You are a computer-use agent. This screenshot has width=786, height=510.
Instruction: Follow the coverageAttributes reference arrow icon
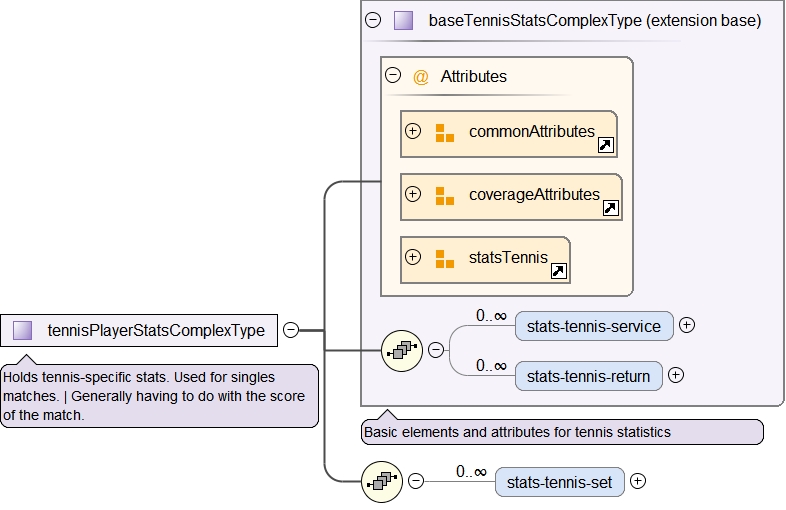click(x=611, y=209)
